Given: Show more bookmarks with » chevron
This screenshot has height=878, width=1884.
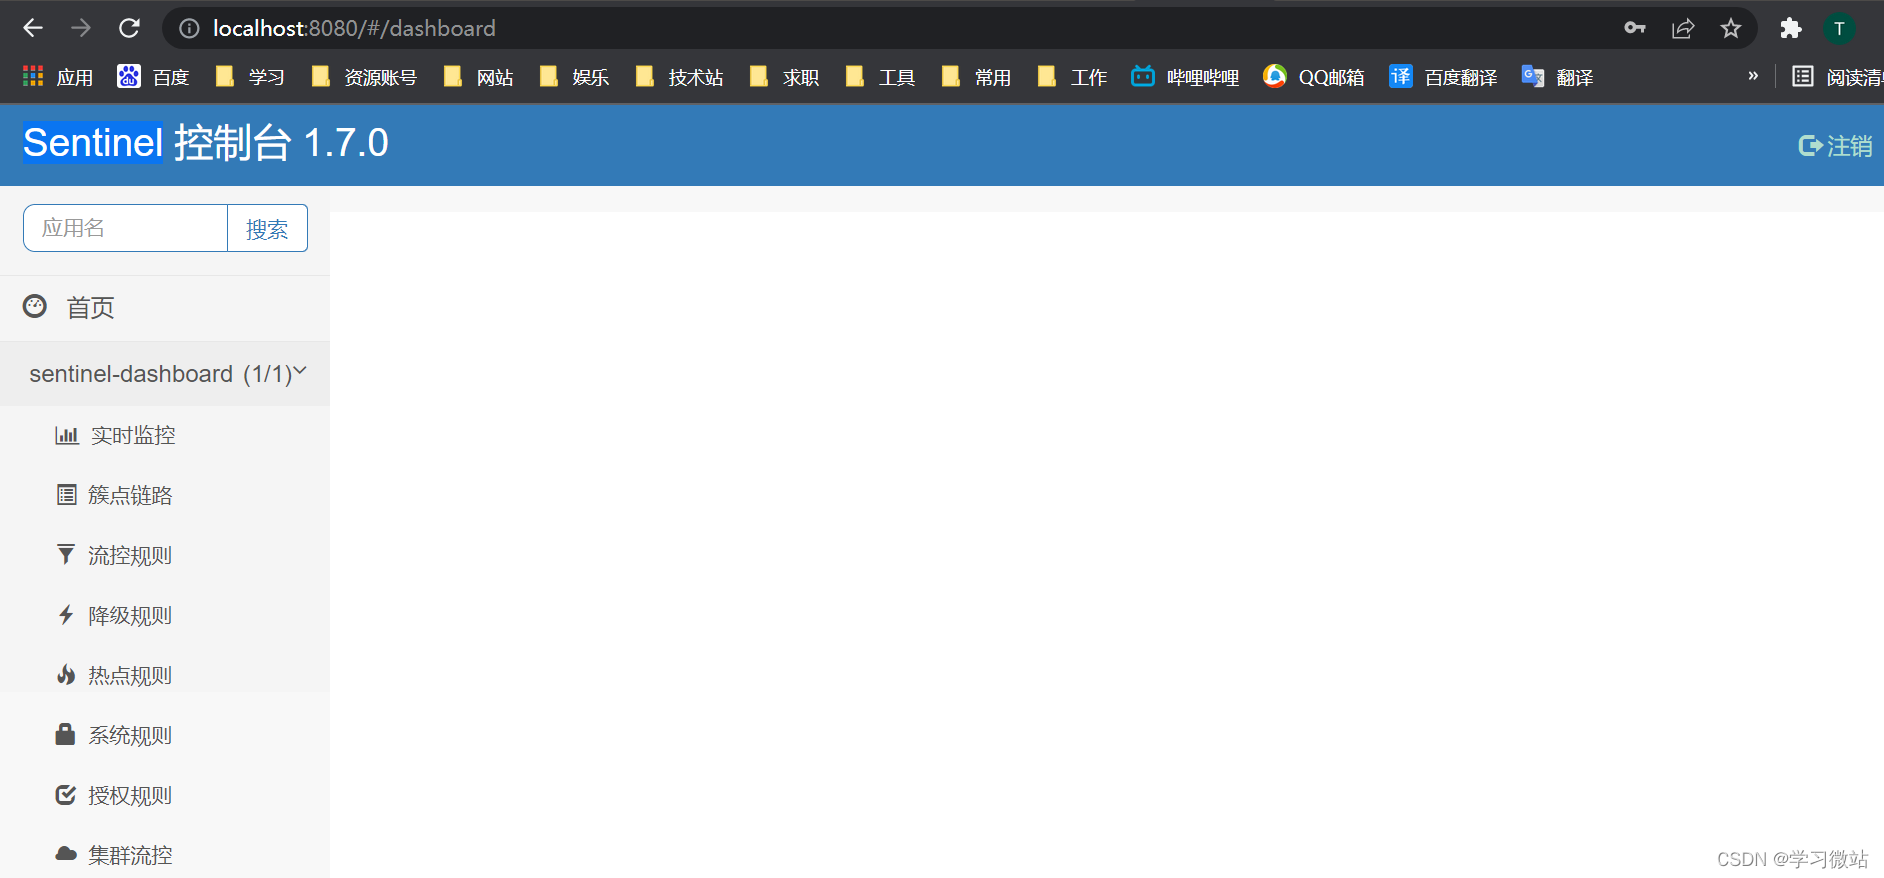Looking at the screenshot, I should pyautogui.click(x=1753, y=76).
